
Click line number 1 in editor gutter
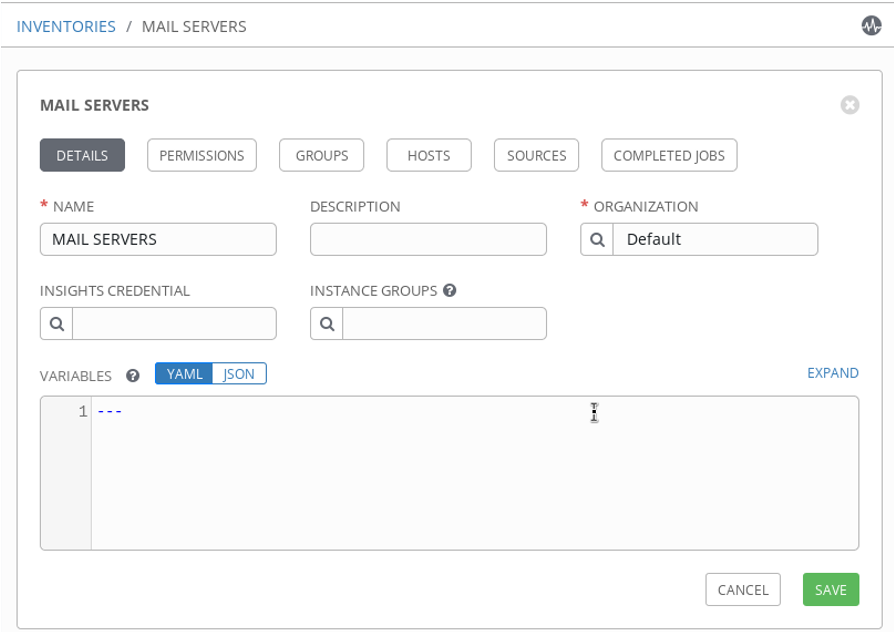83,411
